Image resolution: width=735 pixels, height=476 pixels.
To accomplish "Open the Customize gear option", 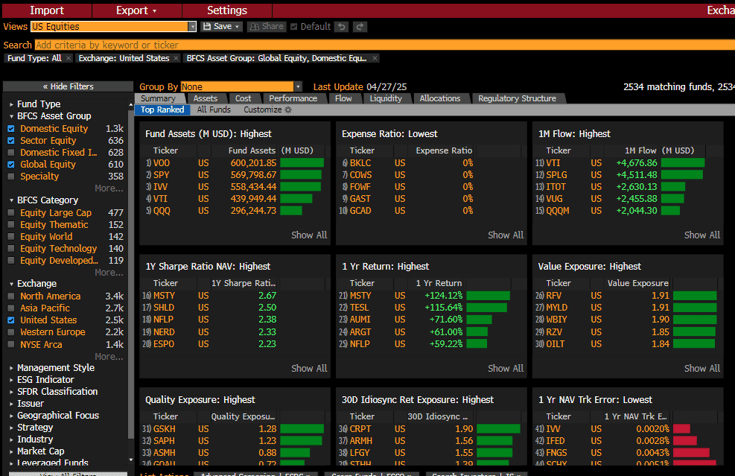I will pyautogui.click(x=267, y=110).
